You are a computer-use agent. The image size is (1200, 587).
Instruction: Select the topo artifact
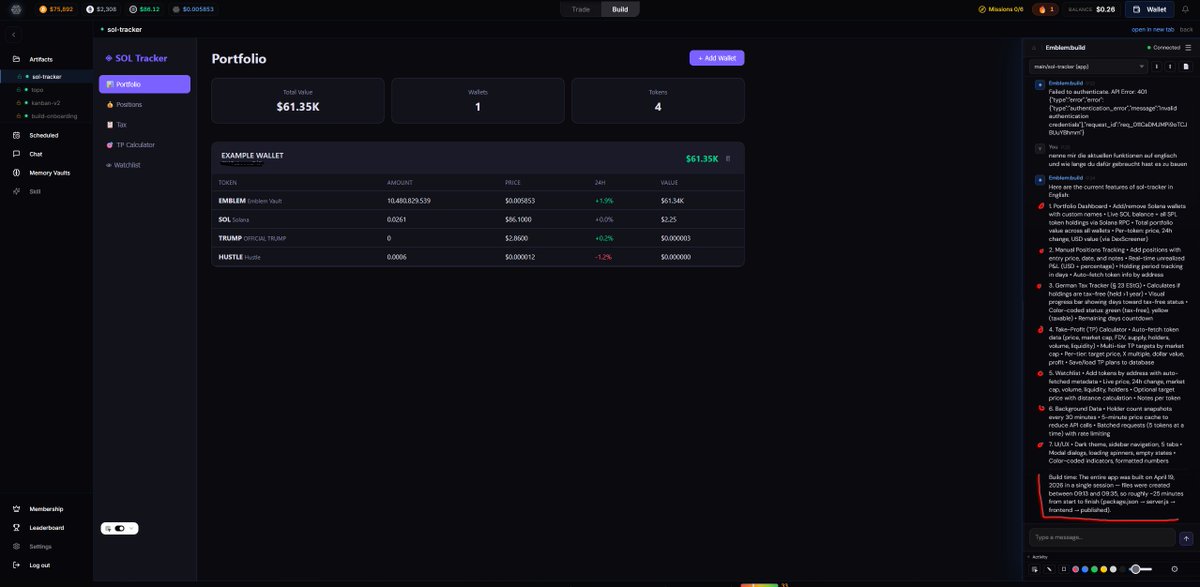pyautogui.click(x=37, y=89)
